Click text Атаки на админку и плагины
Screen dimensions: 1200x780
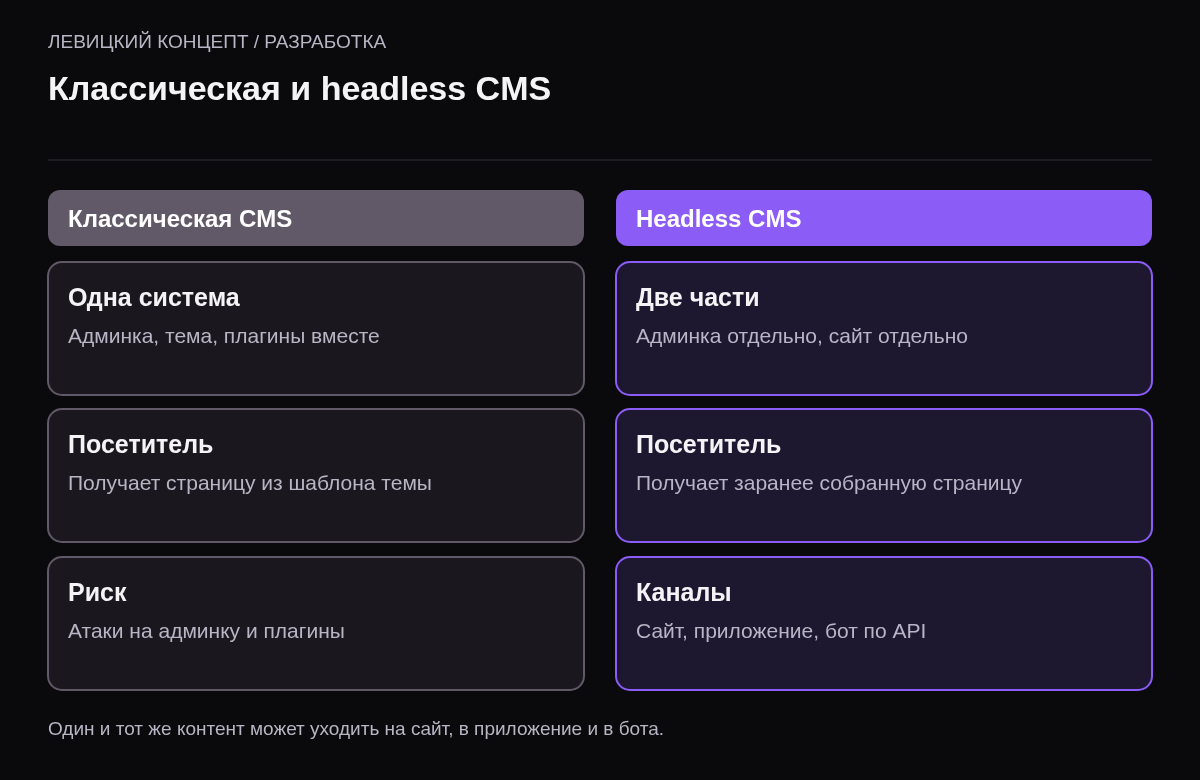click(206, 631)
